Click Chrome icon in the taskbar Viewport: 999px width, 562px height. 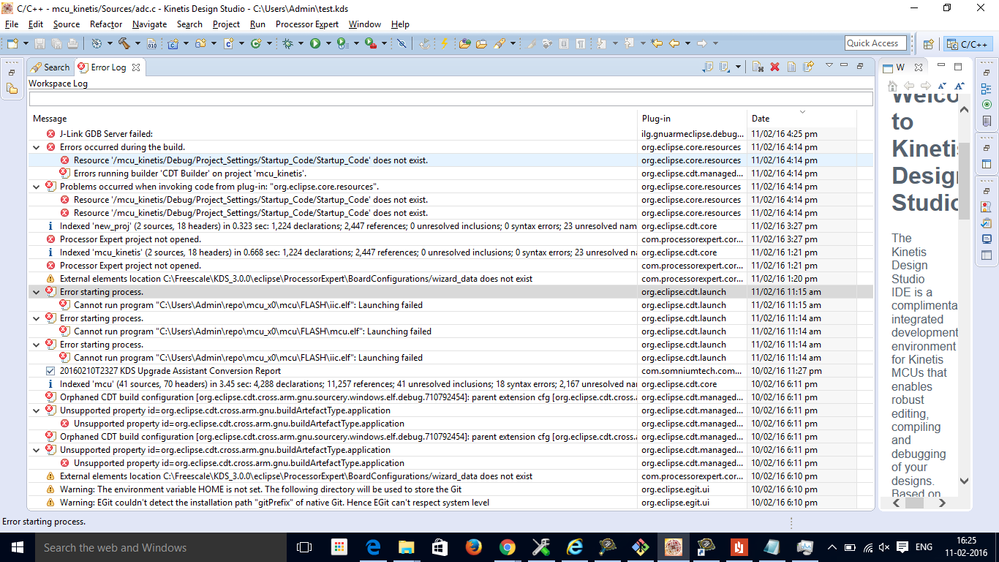(507, 547)
